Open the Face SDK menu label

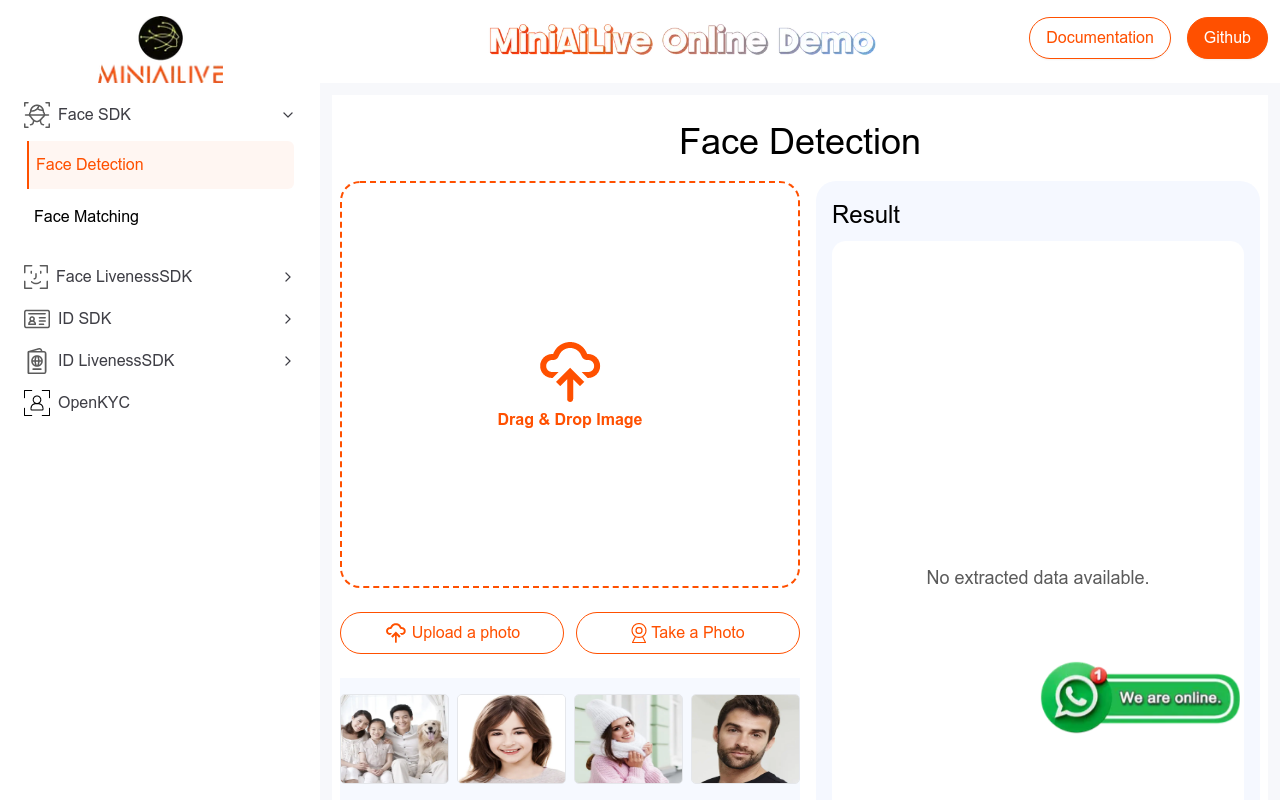(94, 115)
